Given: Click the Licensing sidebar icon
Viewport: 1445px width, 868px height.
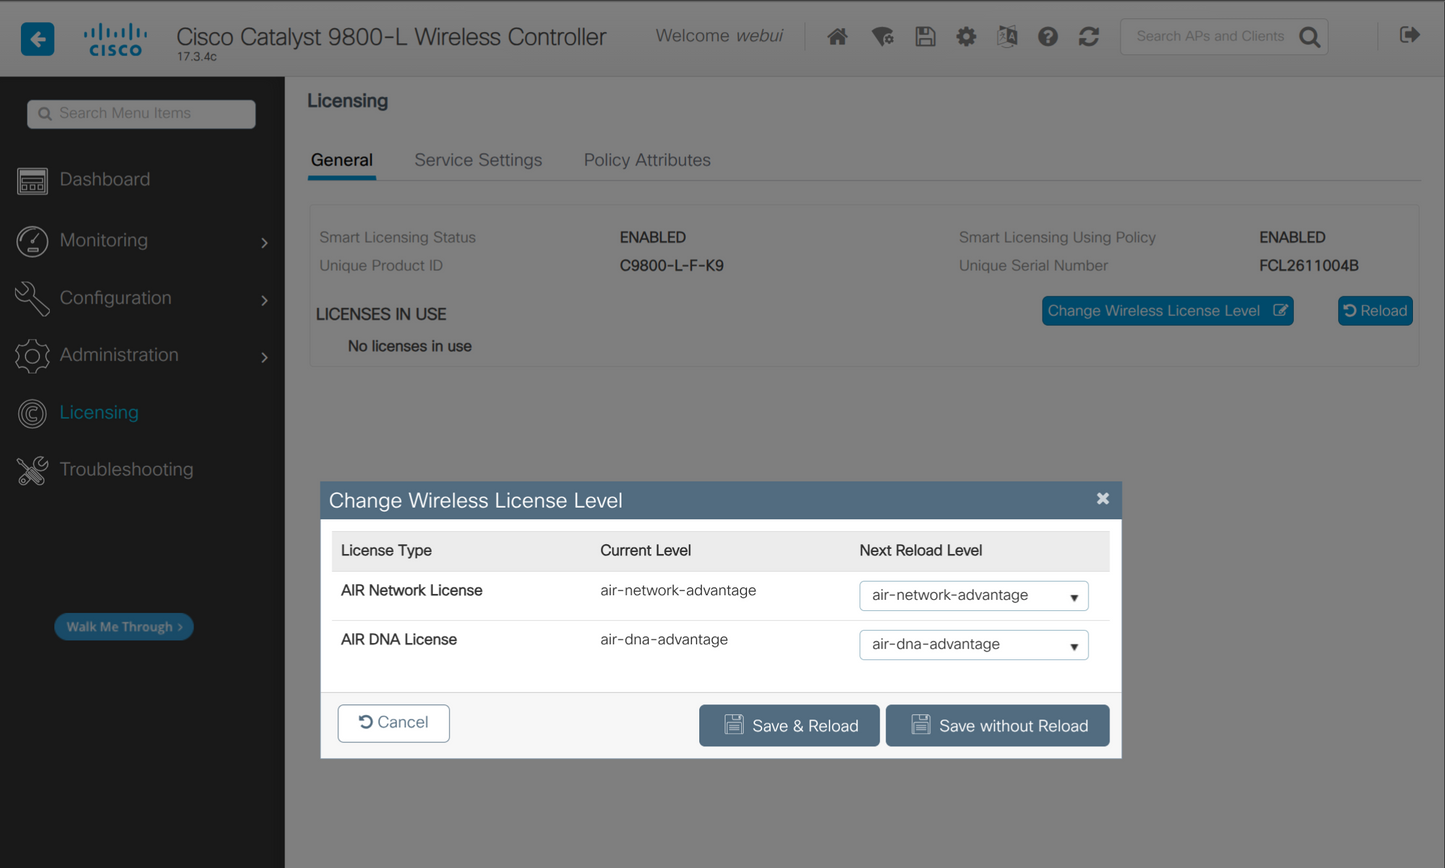Looking at the screenshot, I should 32,413.
